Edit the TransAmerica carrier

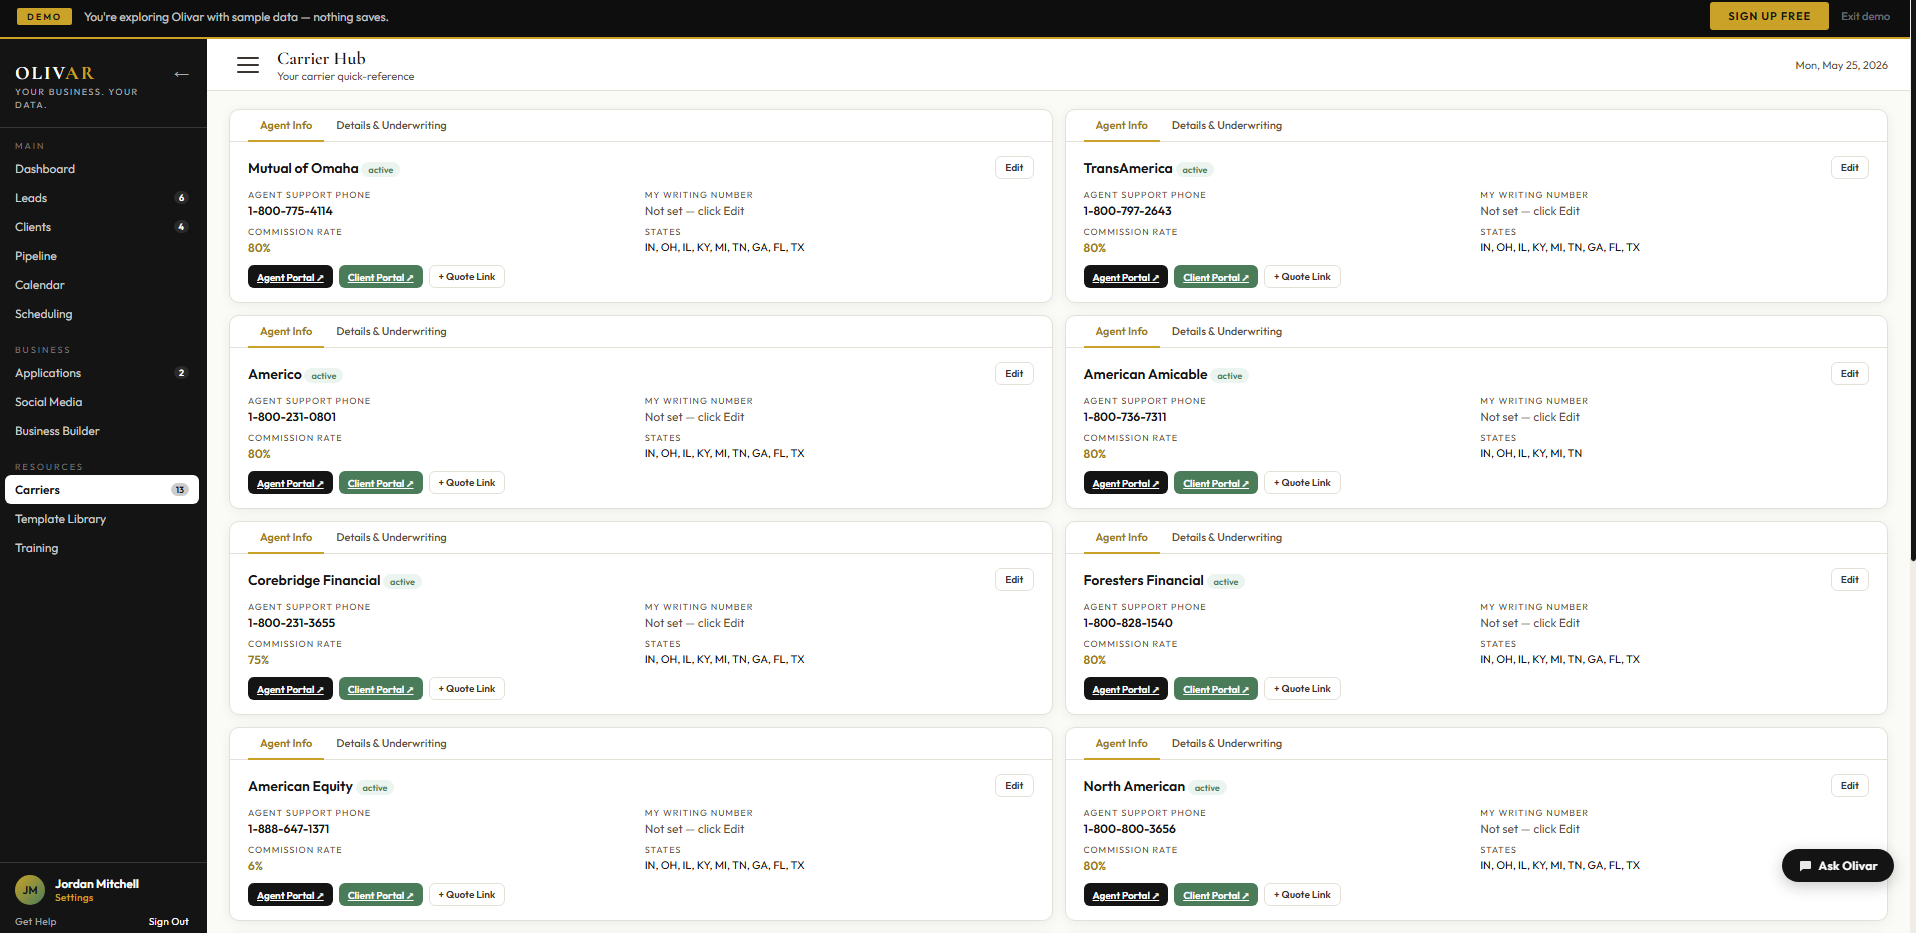[x=1849, y=168]
